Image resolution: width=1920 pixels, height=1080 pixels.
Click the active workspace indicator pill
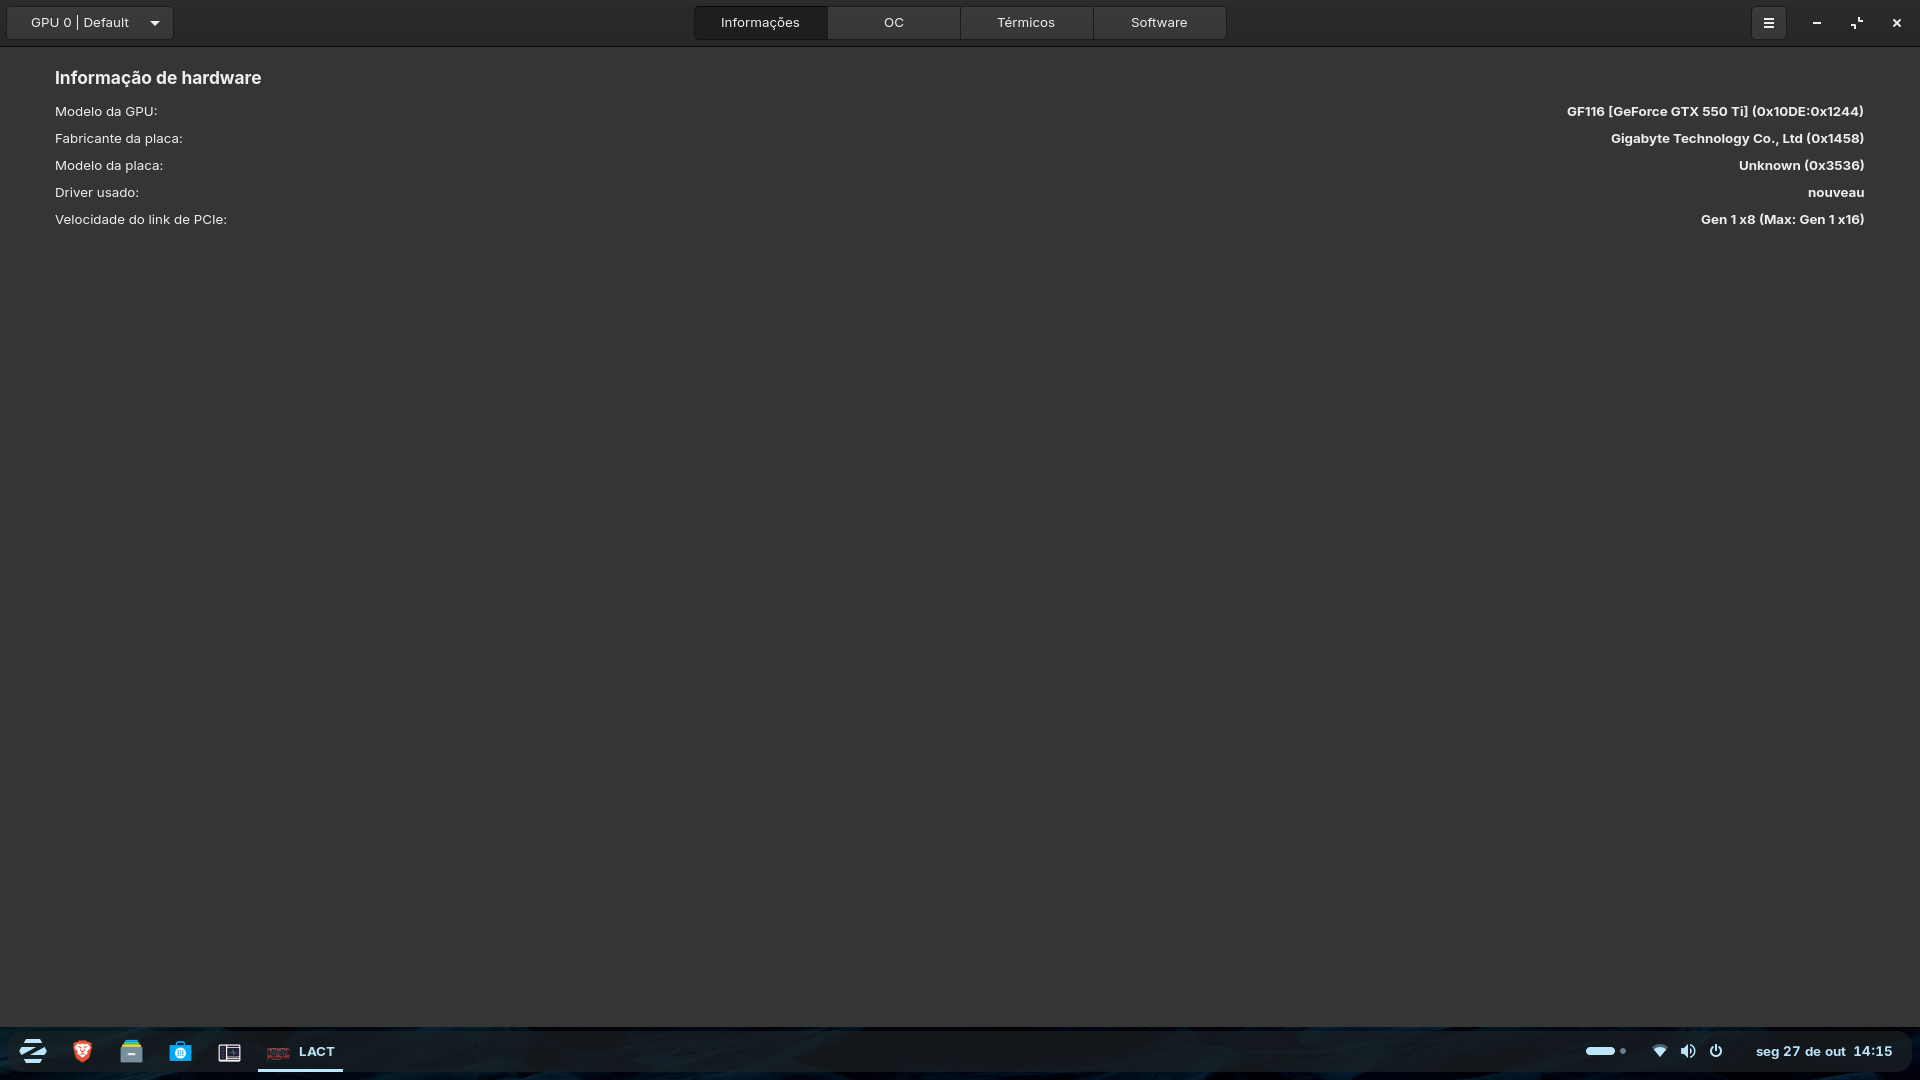(x=1600, y=1051)
